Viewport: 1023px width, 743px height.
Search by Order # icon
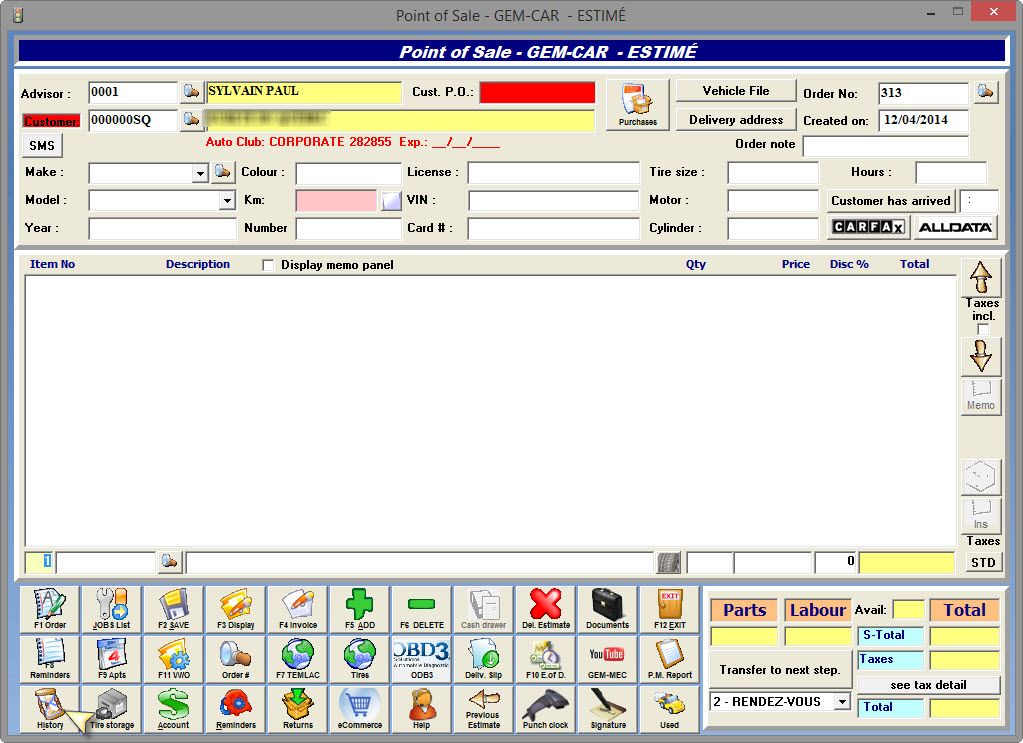coord(236,659)
